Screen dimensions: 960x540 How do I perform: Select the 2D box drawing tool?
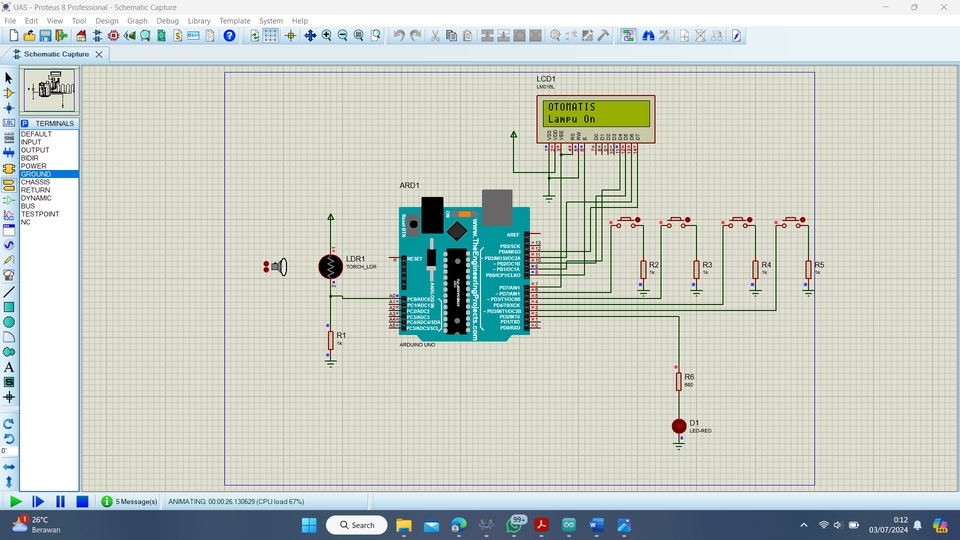9,307
